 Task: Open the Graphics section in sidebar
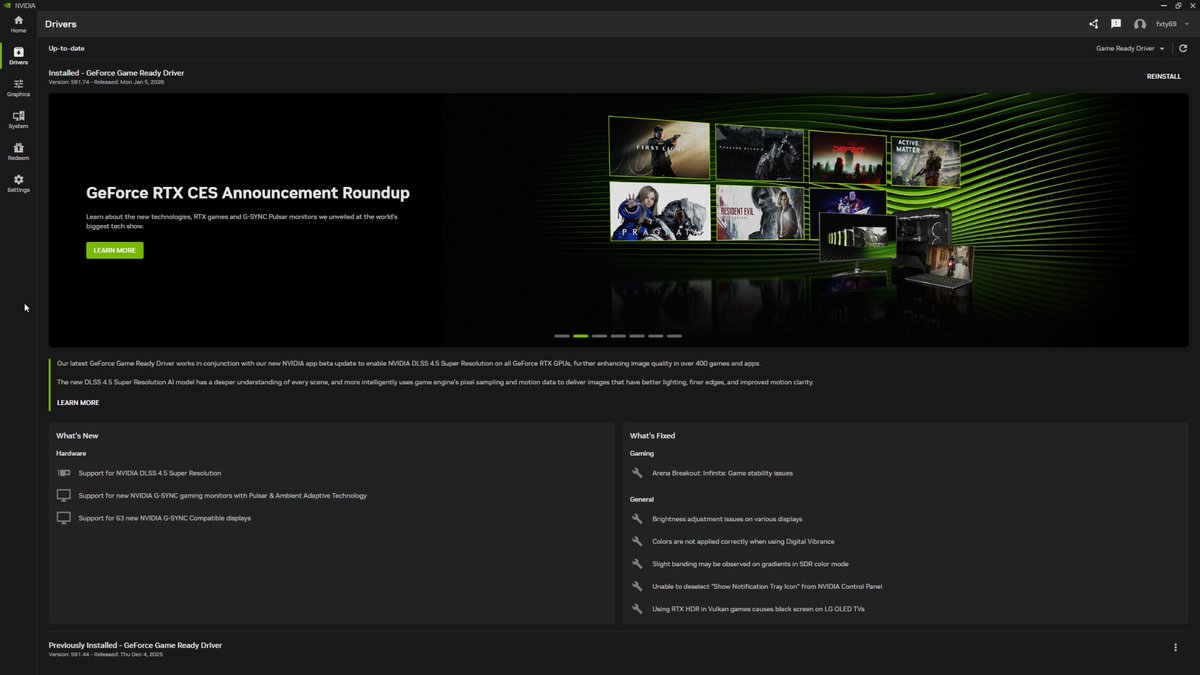point(18,88)
